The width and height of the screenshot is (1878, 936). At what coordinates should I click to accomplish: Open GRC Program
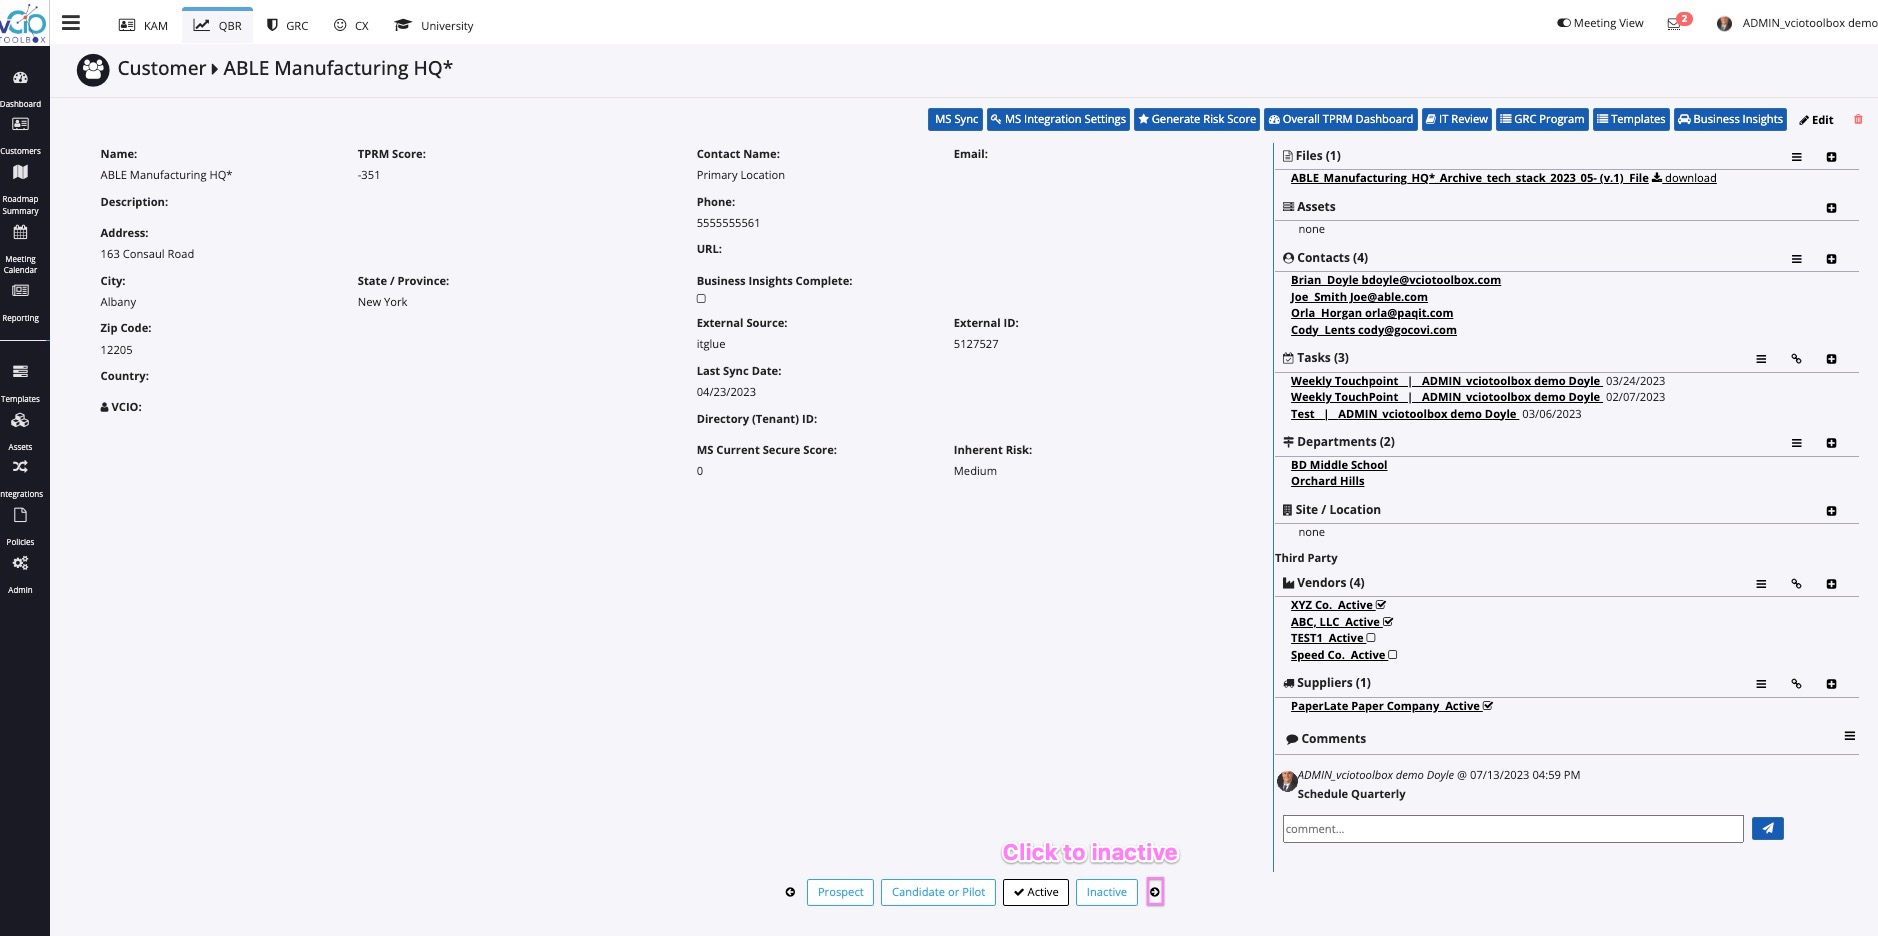pos(1542,119)
